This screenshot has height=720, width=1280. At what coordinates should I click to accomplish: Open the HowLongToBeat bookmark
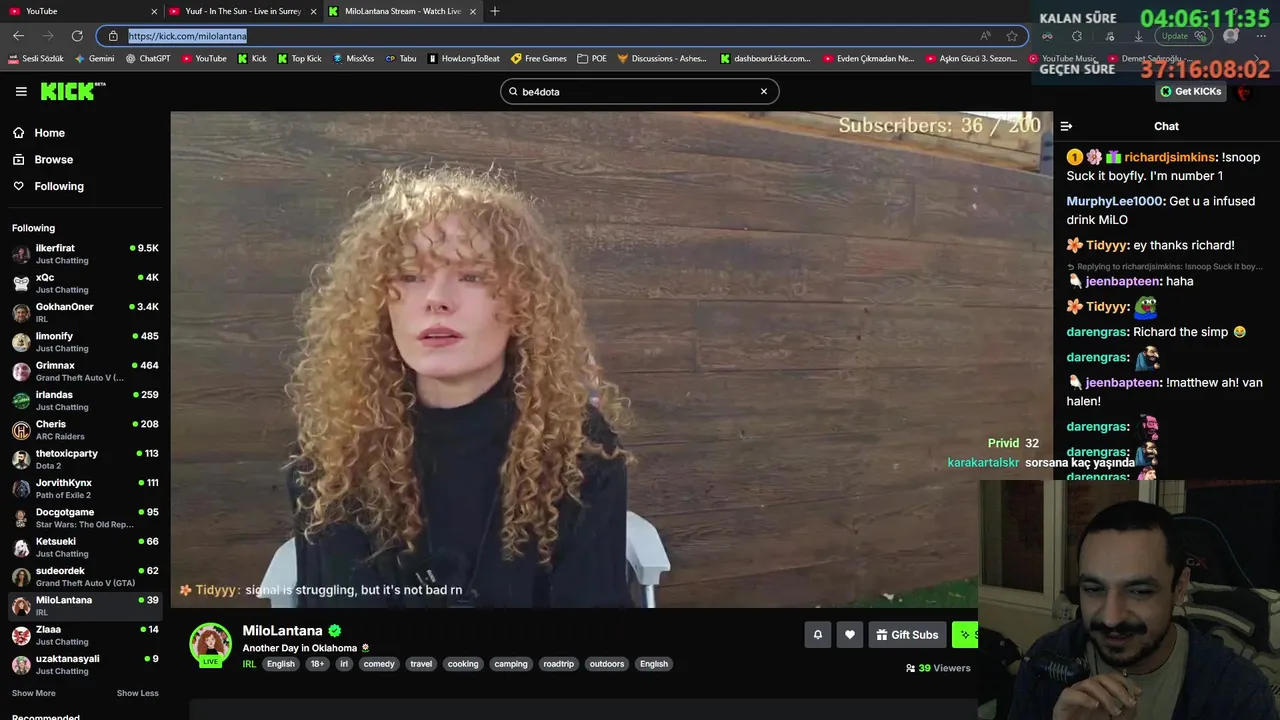(463, 59)
